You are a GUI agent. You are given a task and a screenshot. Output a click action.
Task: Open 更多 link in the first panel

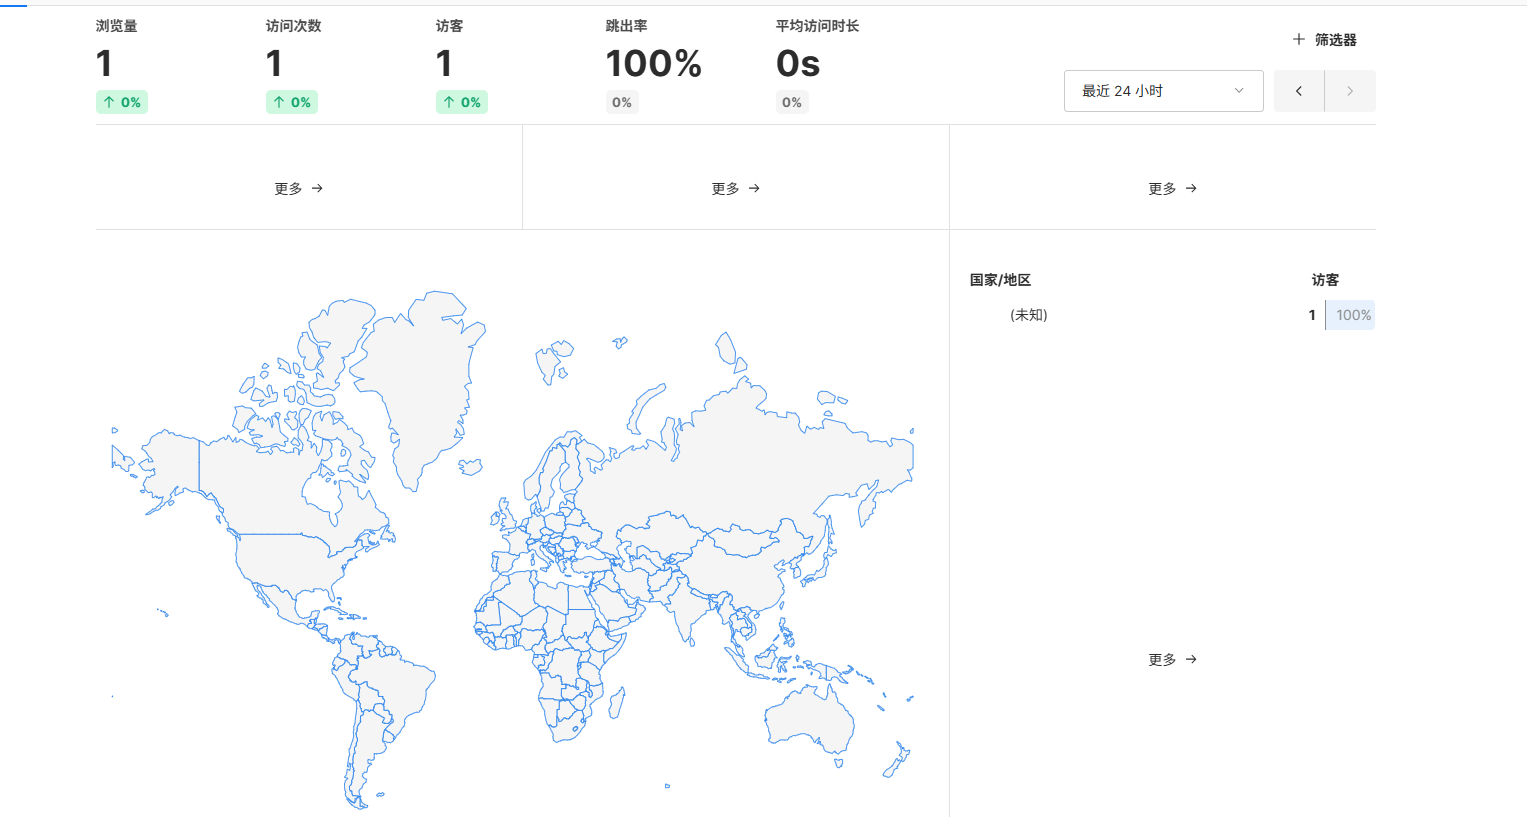(x=299, y=188)
